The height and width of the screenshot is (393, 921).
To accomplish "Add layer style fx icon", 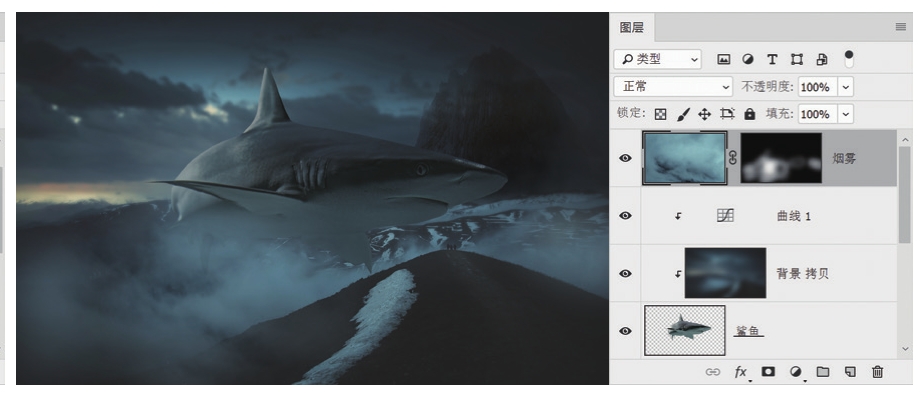I will pyautogui.click(x=741, y=372).
